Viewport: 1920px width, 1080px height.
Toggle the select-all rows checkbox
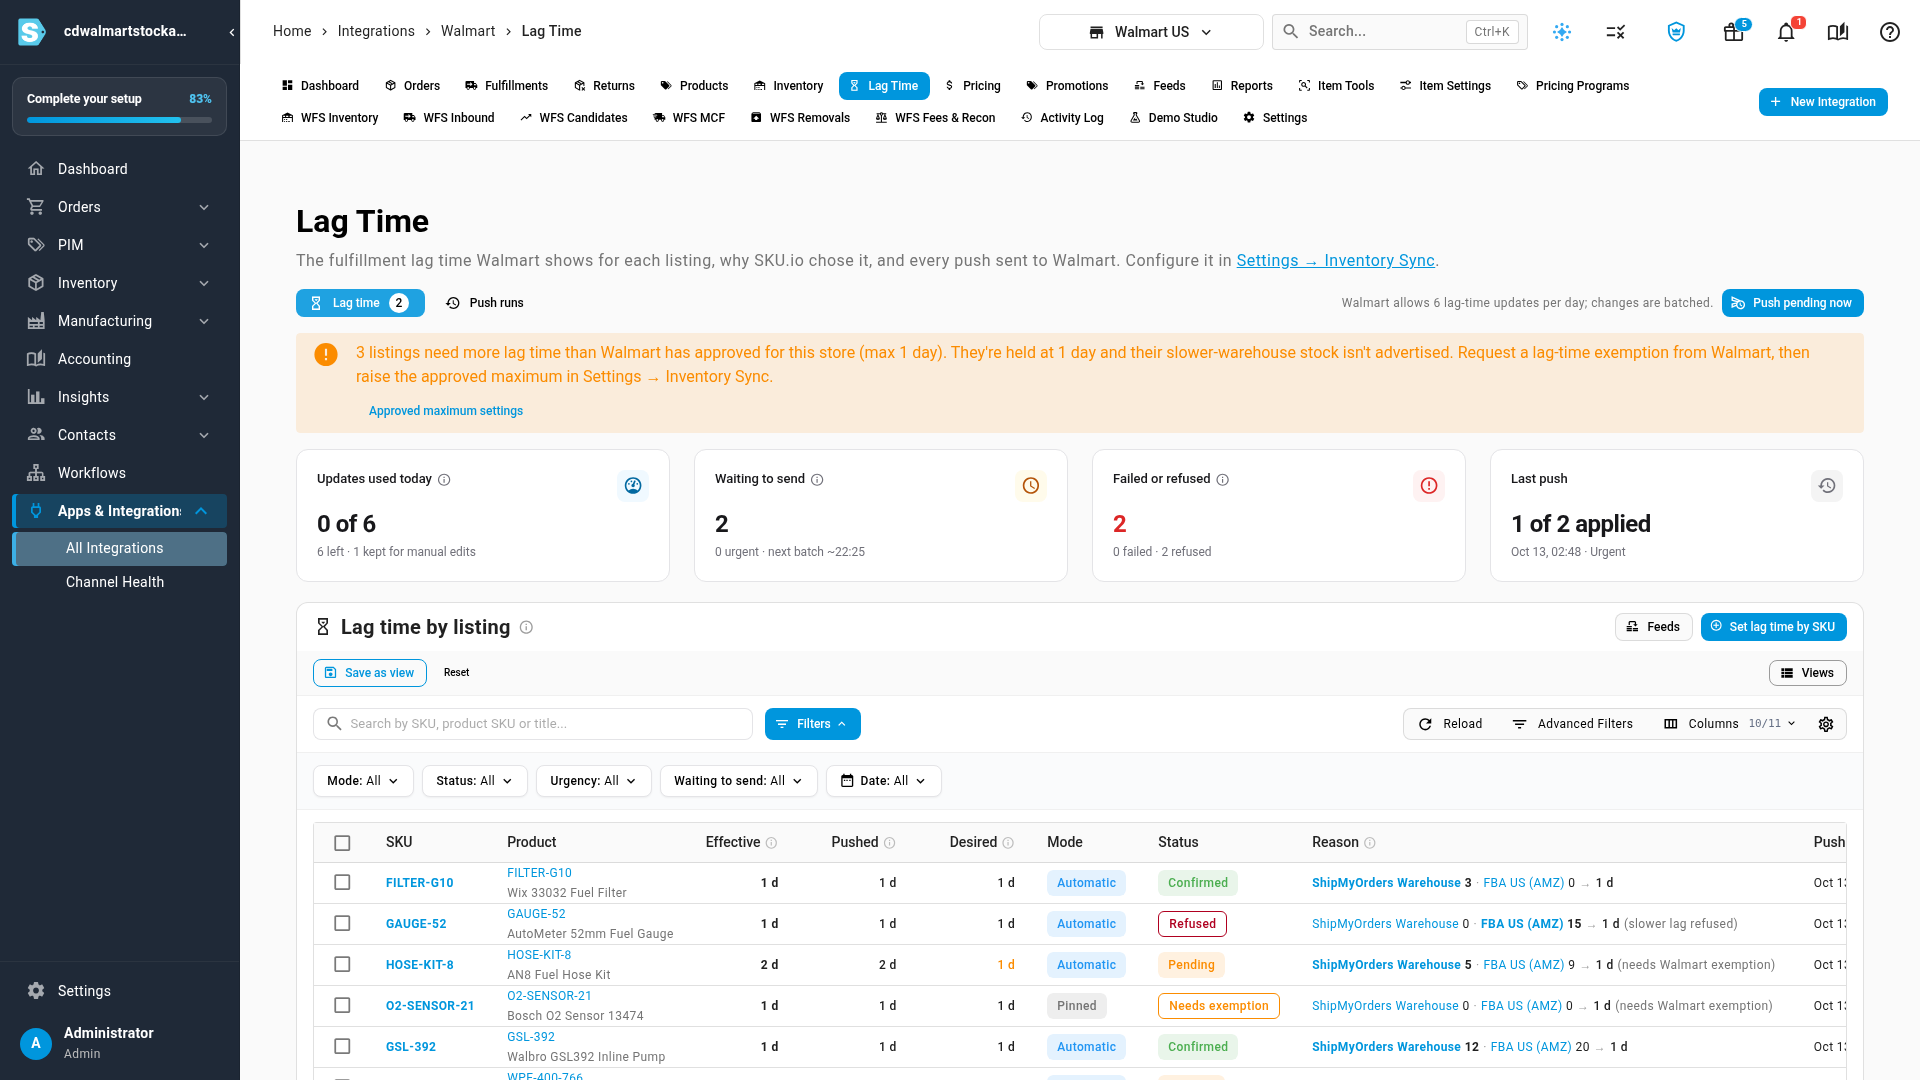pos(342,843)
